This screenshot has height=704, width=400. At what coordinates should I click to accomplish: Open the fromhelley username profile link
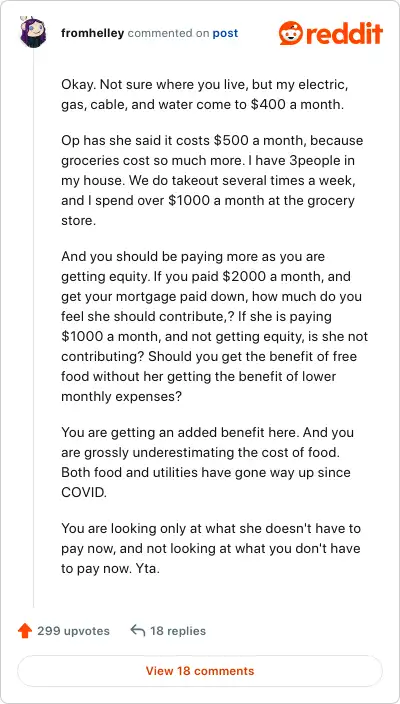pyautogui.click(x=92, y=33)
